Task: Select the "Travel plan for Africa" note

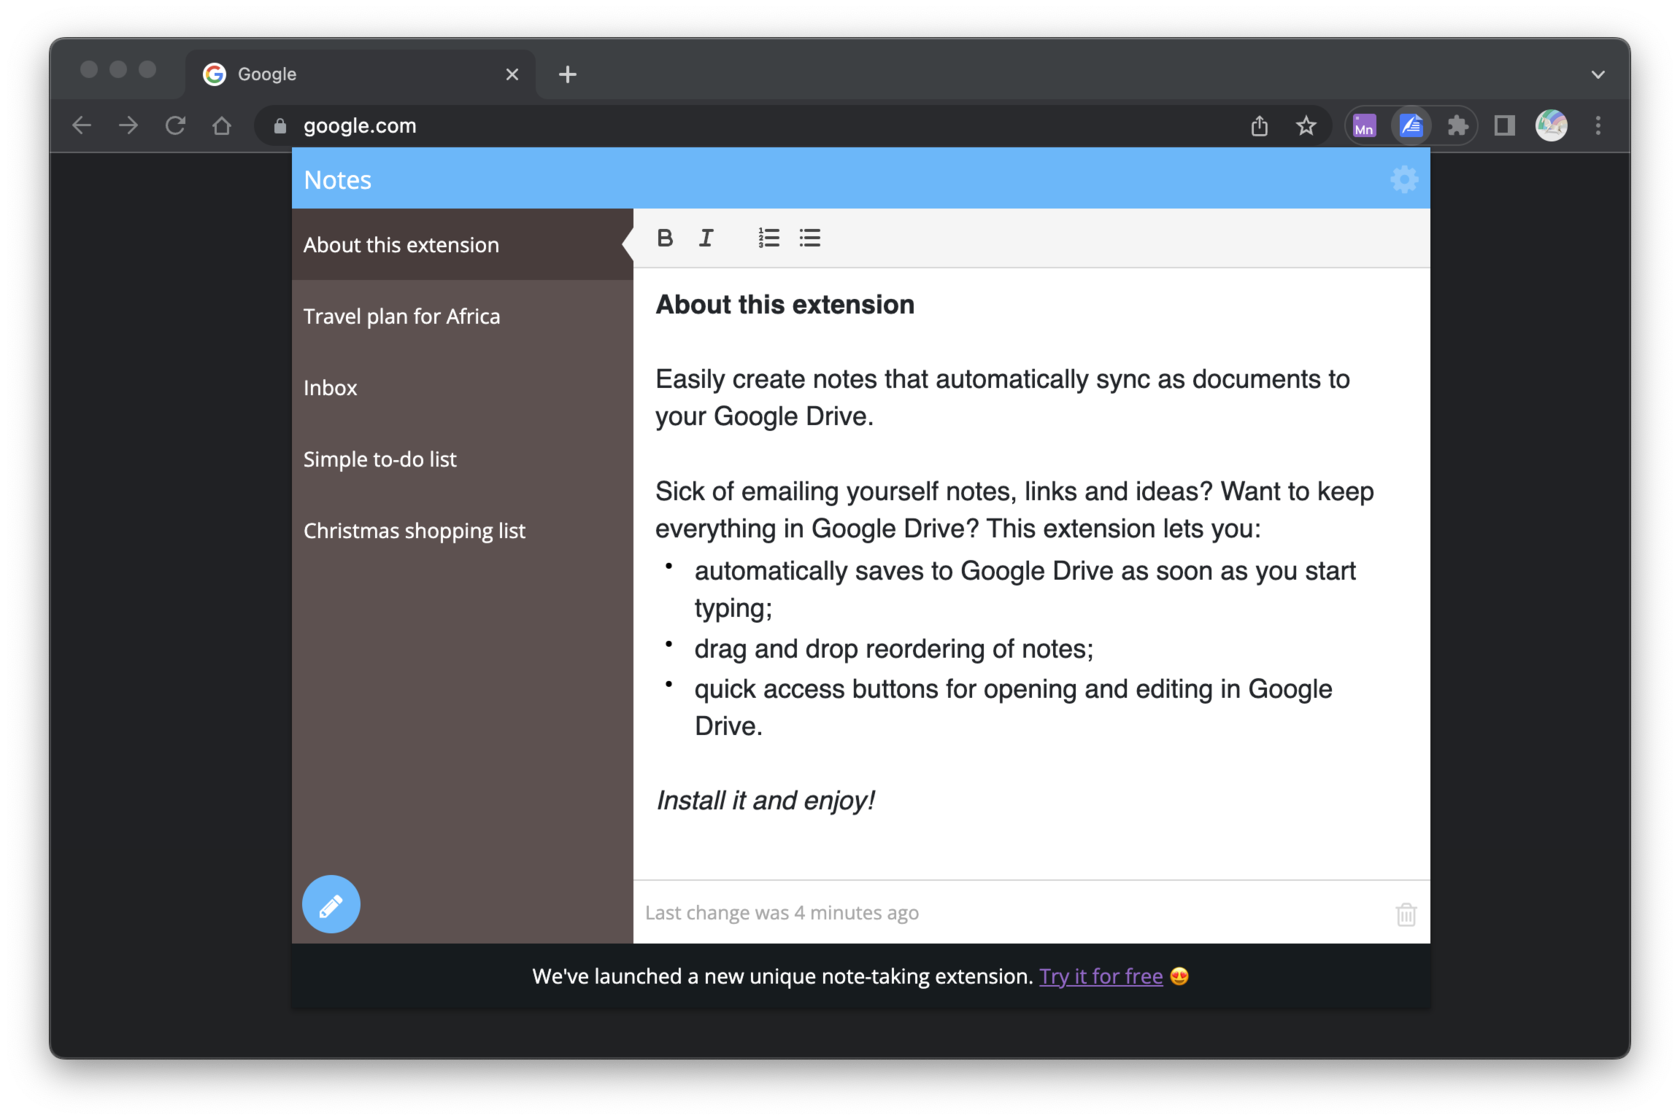Action: point(402,316)
